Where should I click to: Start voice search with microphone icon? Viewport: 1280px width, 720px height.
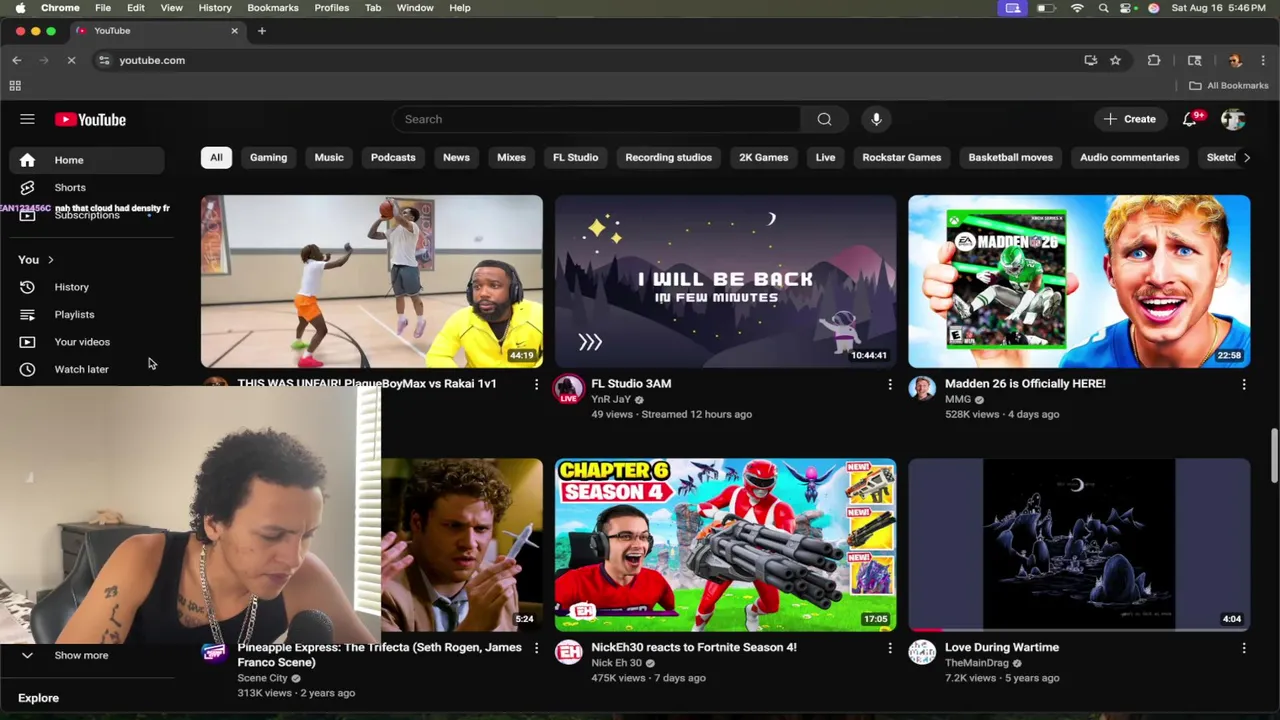876,119
